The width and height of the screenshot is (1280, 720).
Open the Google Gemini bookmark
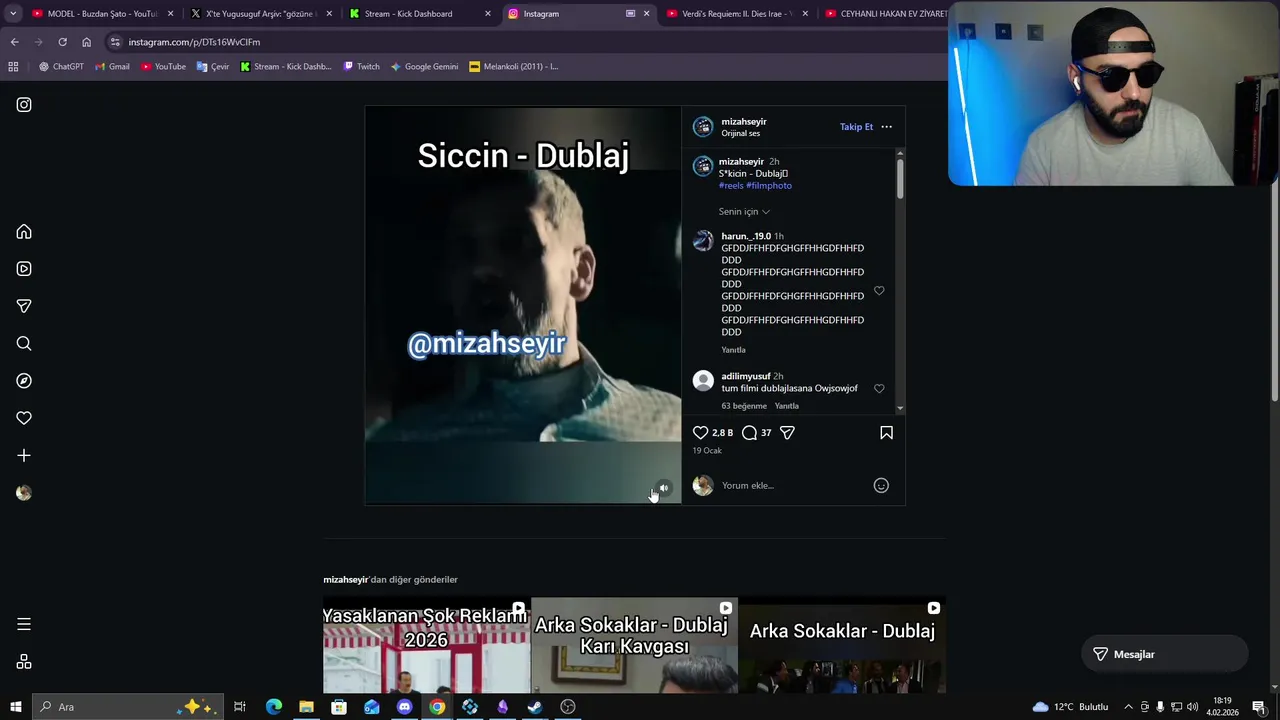424,67
